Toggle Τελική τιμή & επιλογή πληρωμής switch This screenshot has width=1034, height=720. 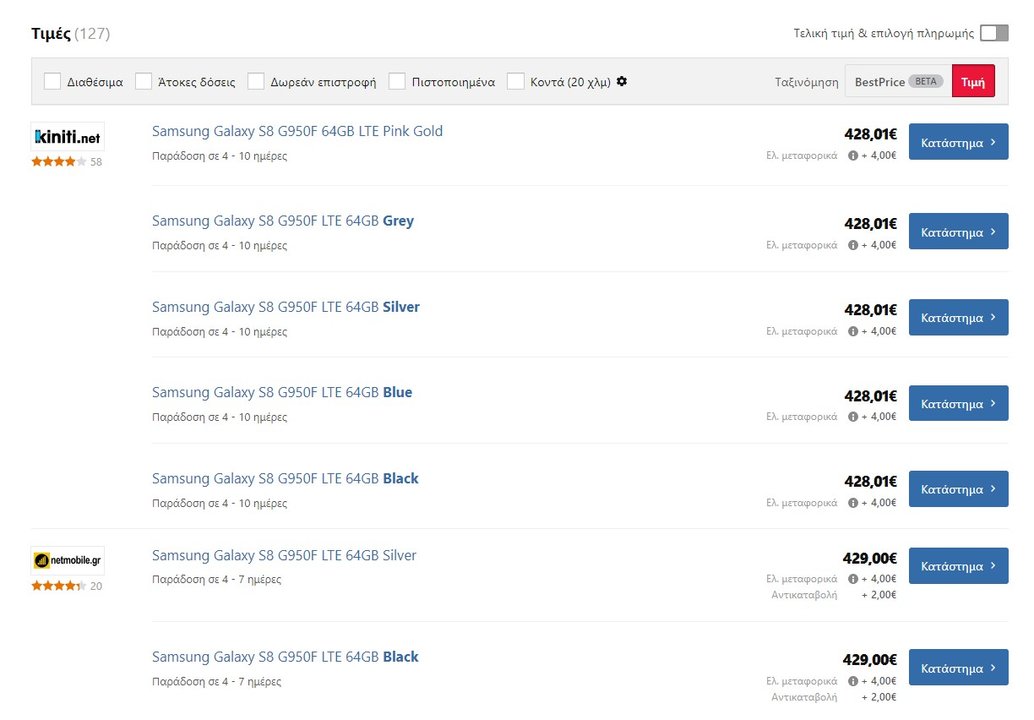pyautogui.click(x=994, y=33)
